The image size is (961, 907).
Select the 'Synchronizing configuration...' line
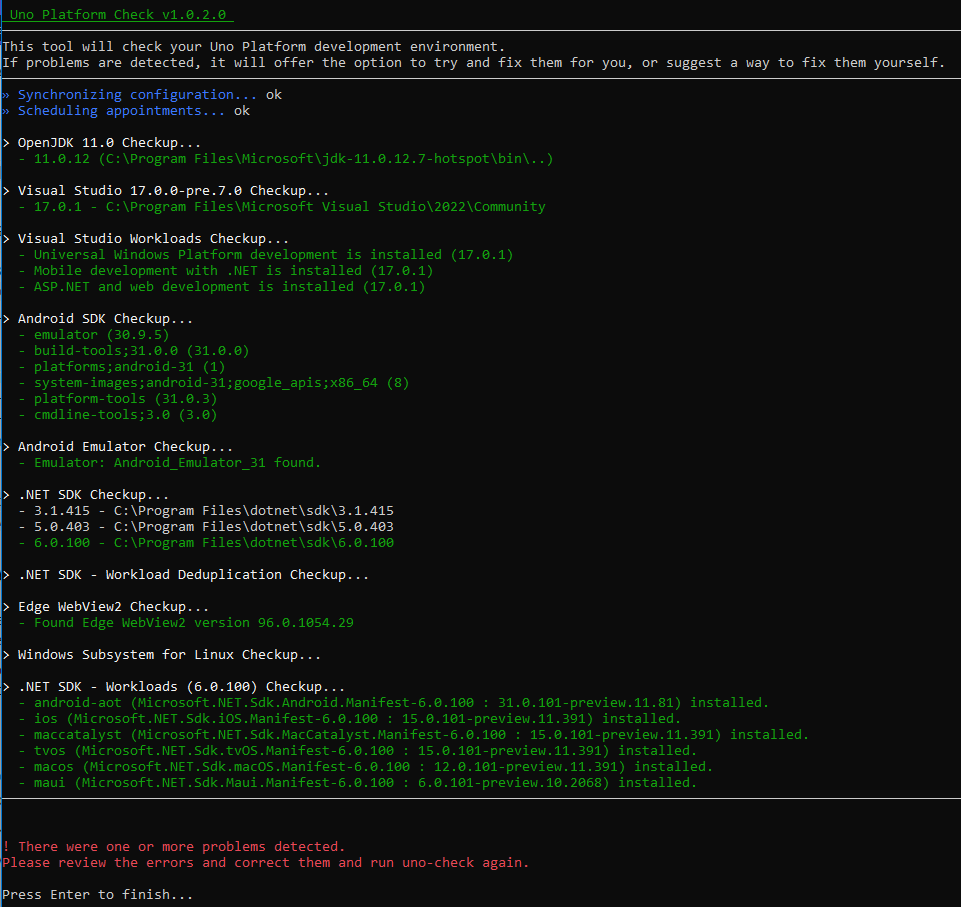(142, 94)
